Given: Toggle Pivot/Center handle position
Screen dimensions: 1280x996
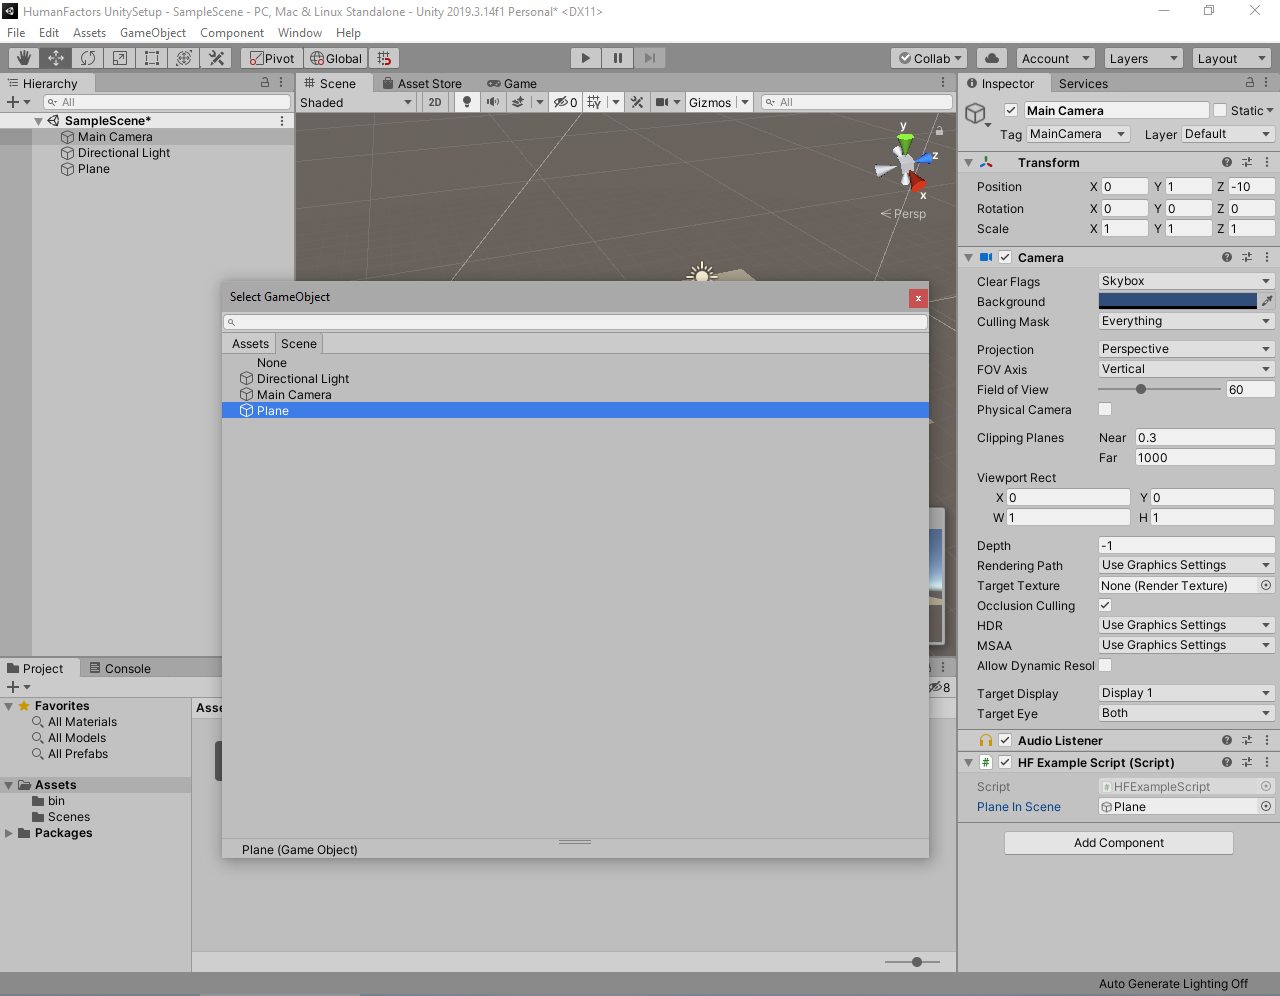Looking at the screenshot, I should coord(272,58).
